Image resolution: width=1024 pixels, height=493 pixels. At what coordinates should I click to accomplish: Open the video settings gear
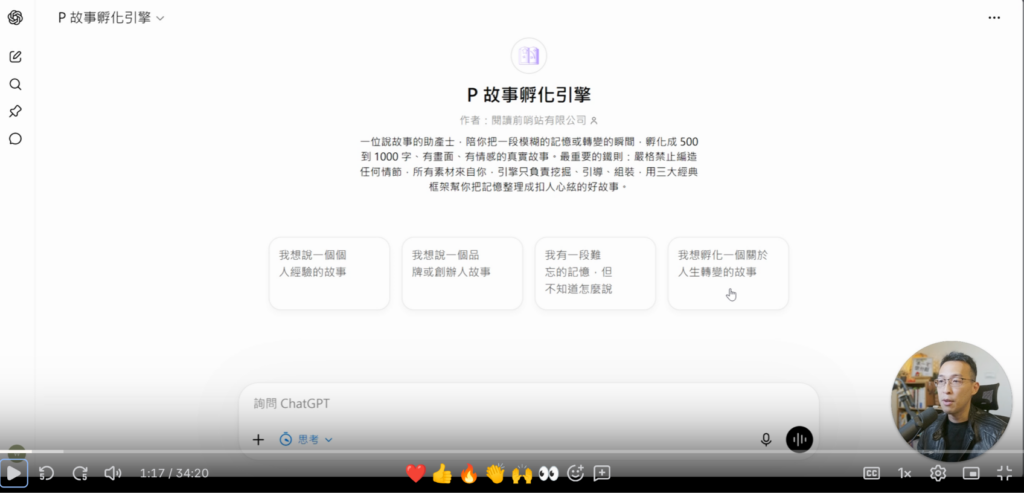point(938,473)
